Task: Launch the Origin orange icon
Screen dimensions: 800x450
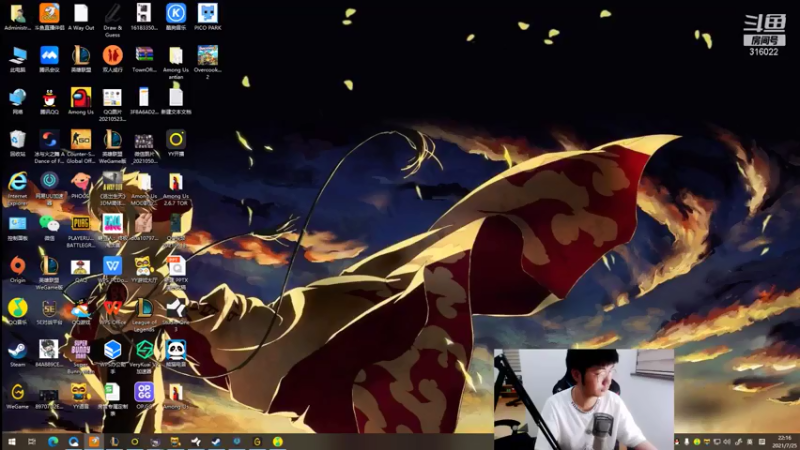Action: pyautogui.click(x=17, y=266)
